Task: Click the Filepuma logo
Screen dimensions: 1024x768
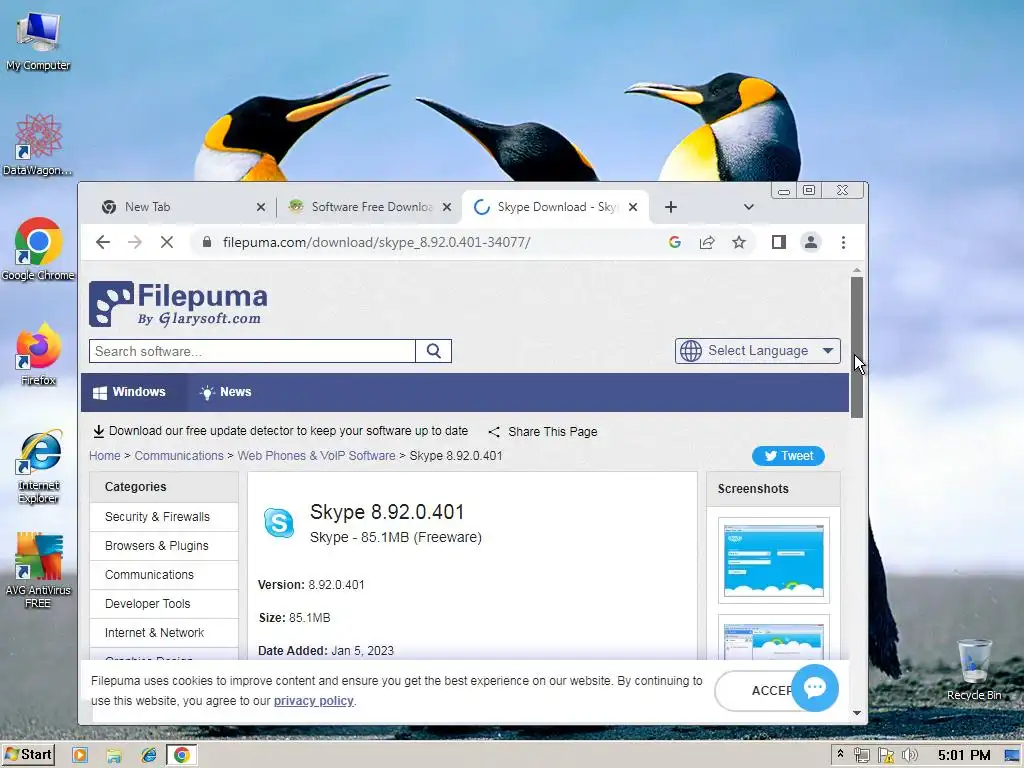Action: click(178, 304)
